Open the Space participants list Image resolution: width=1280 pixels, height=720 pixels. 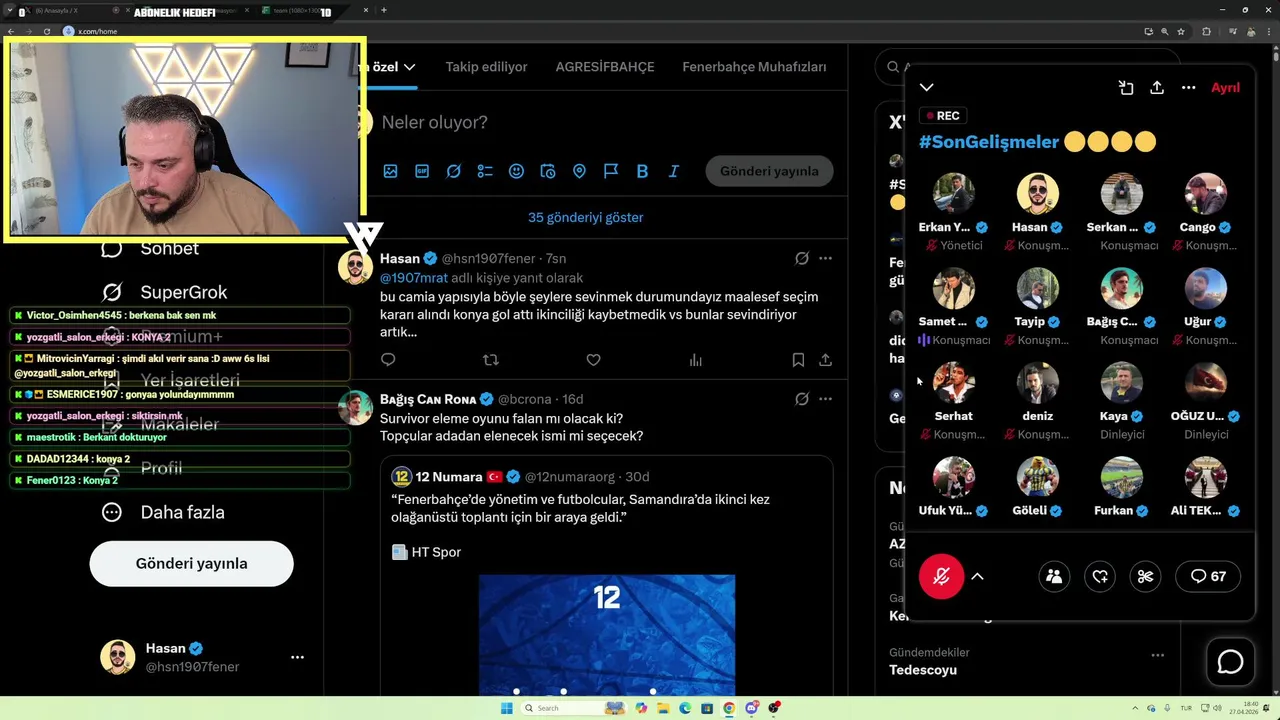click(1054, 576)
